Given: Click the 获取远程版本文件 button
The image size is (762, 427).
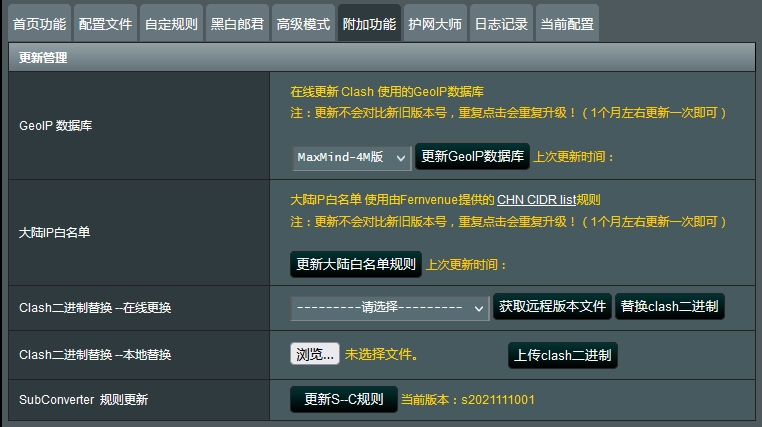Looking at the screenshot, I should 552,307.
